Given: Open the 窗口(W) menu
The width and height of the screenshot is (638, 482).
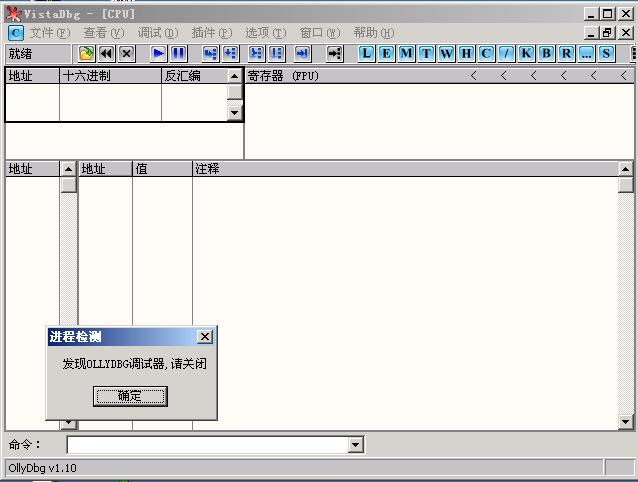Looking at the screenshot, I should [x=320, y=33].
